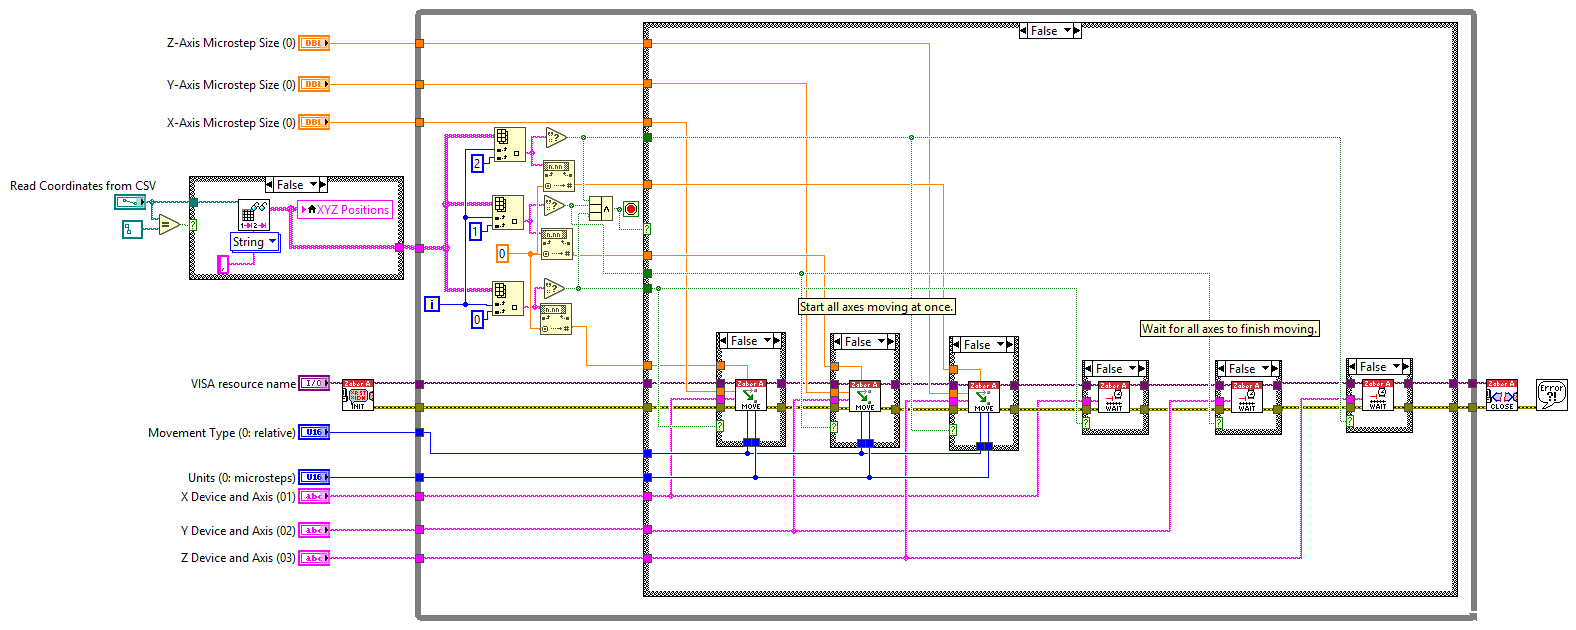Click the Zaber CLOSE subVI icon
The image size is (1576, 630).
(1501, 395)
